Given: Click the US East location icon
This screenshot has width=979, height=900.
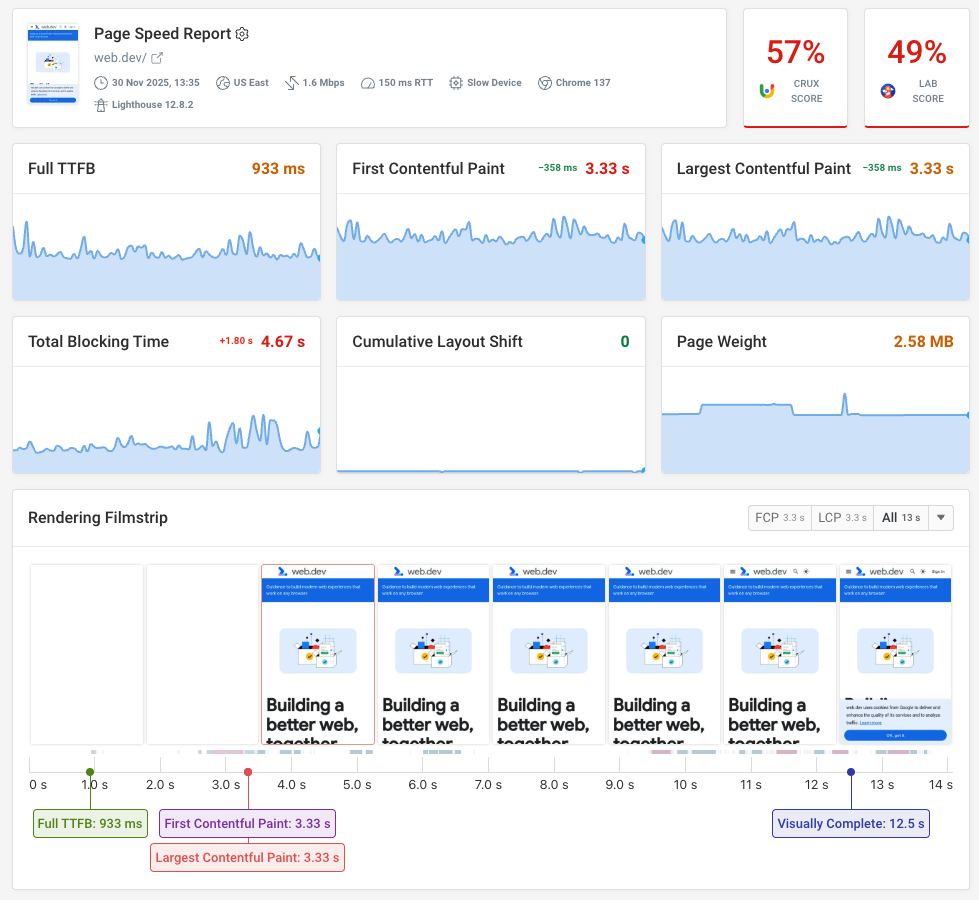Looking at the screenshot, I should [222, 83].
